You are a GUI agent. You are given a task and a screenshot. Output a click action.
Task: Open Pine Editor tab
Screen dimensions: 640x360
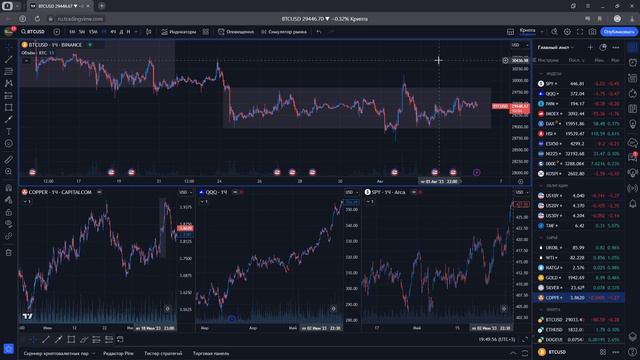click(x=118, y=353)
